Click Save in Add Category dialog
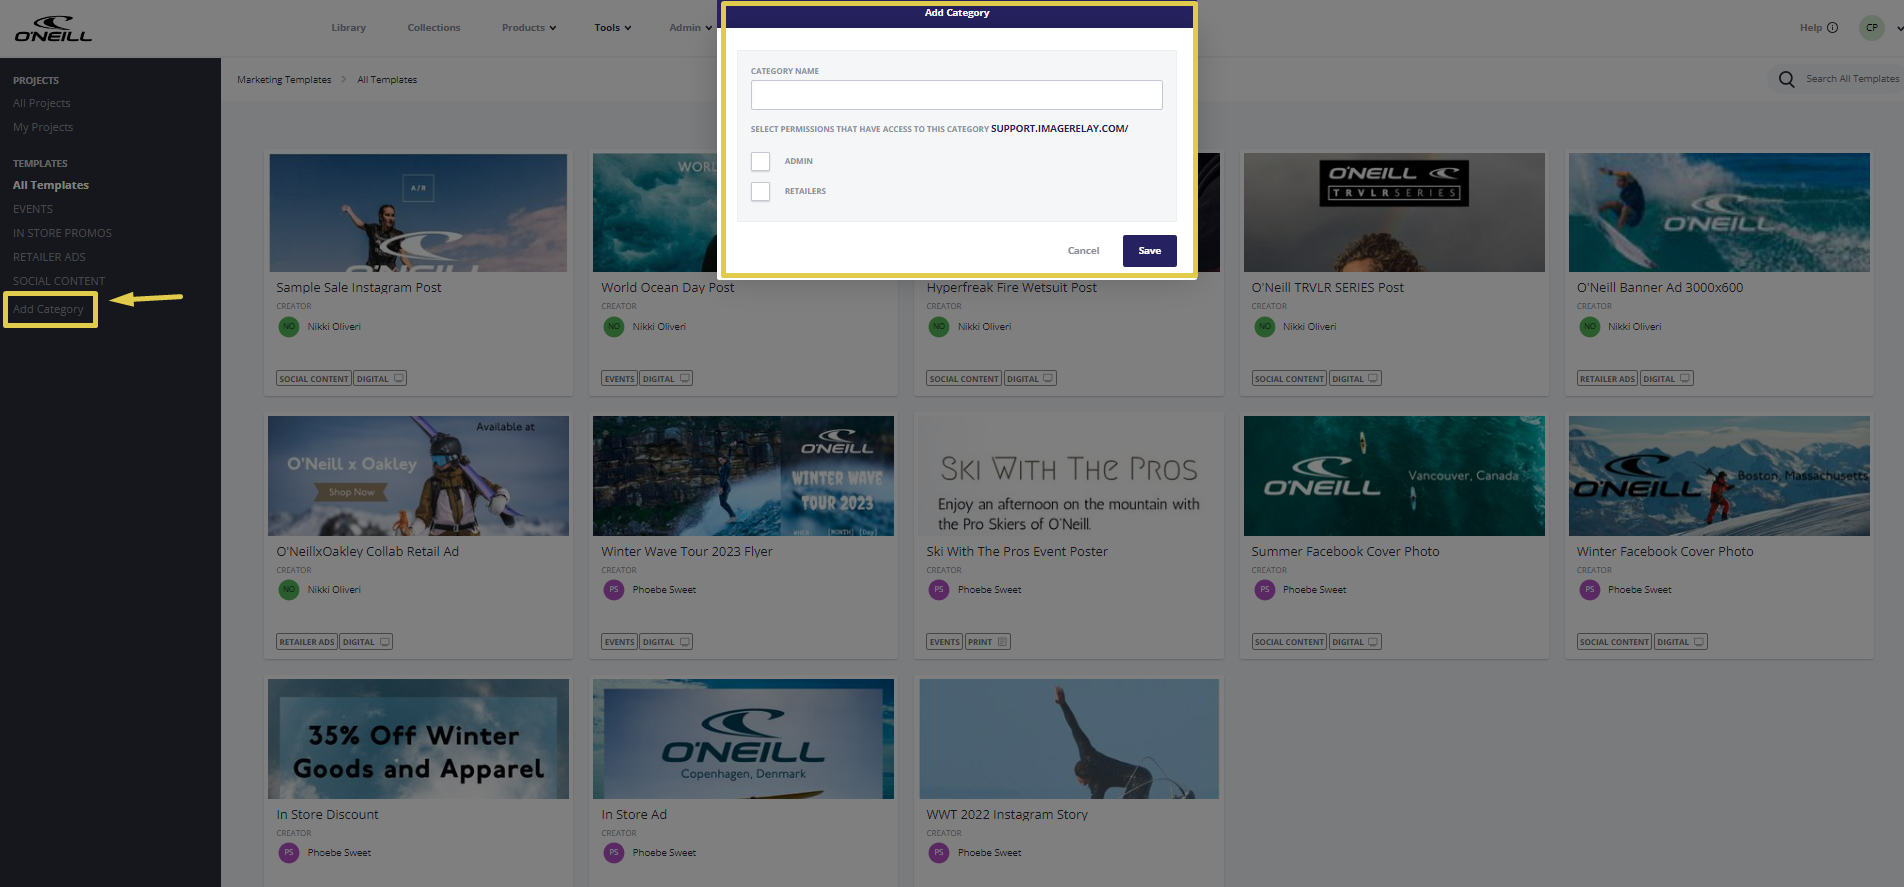The height and width of the screenshot is (887, 1904). tap(1149, 251)
